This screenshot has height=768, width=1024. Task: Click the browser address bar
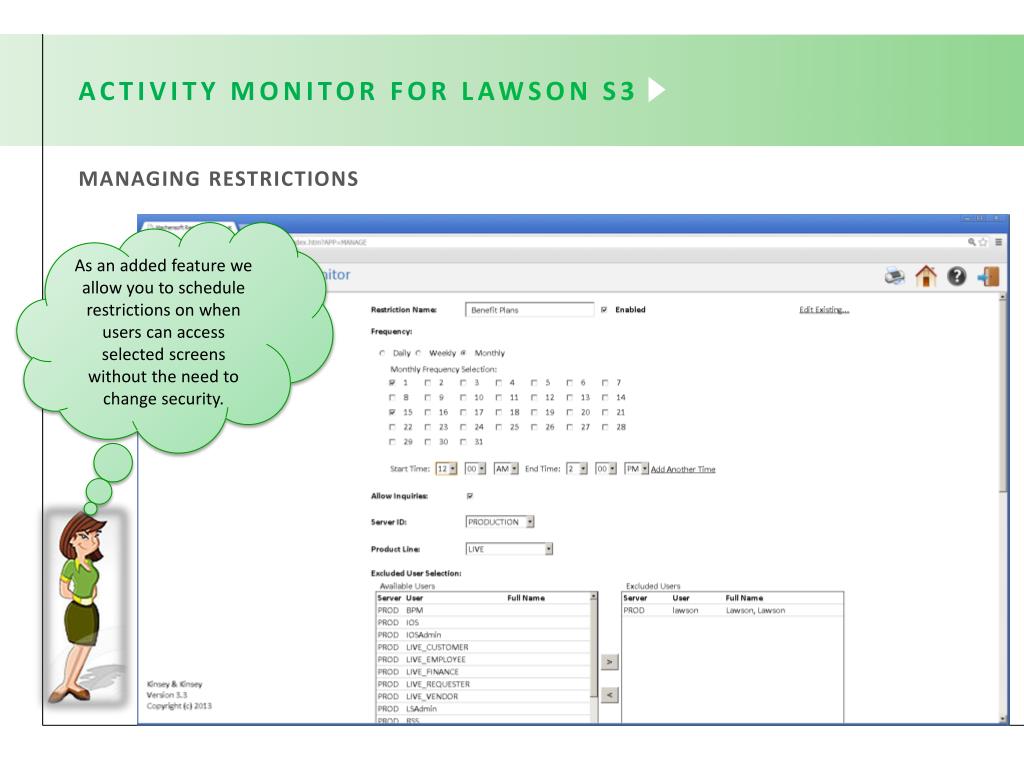click(x=627, y=242)
